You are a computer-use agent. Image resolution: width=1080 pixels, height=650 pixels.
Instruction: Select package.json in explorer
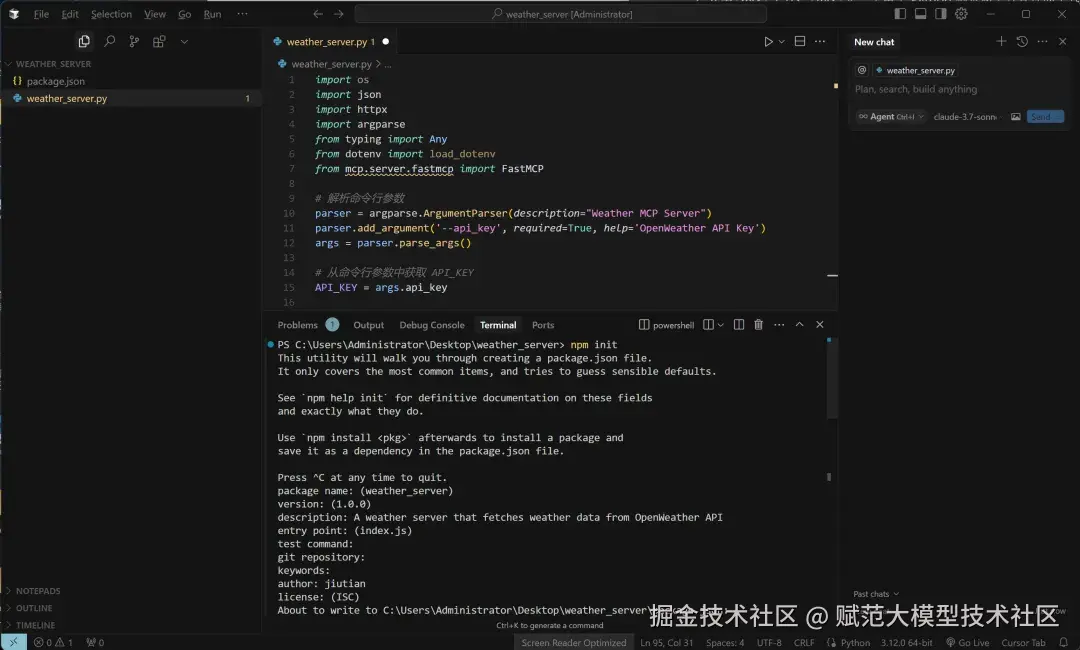tap(131, 81)
